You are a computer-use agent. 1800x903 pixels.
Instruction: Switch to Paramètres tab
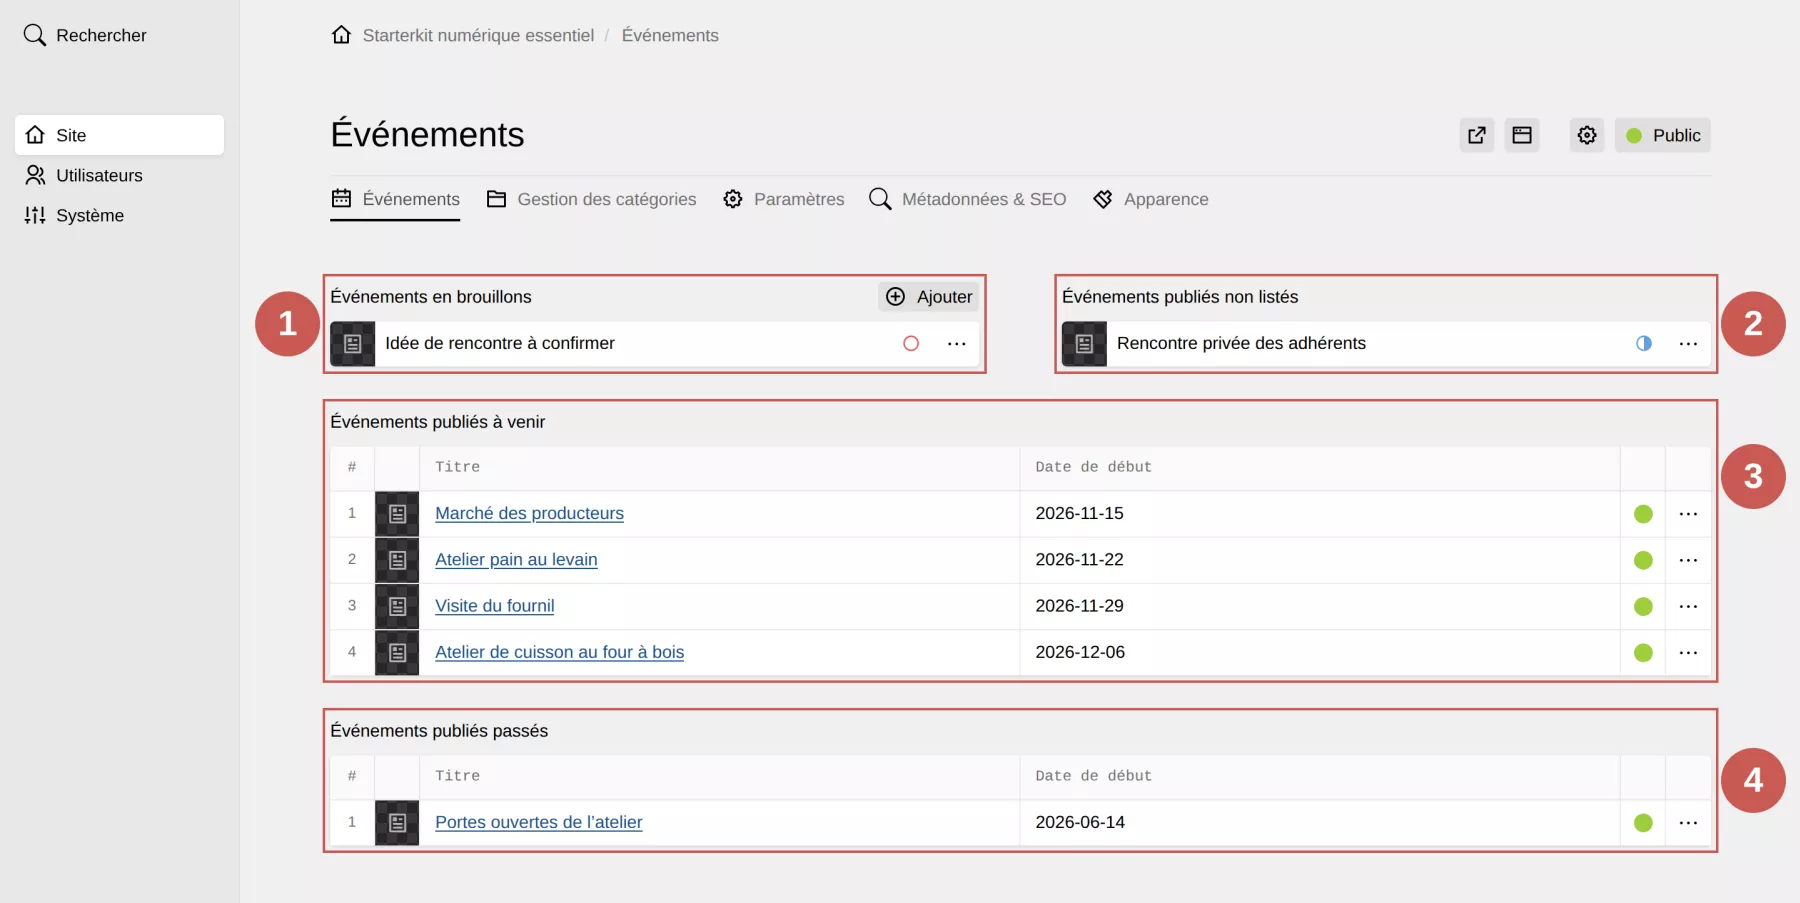pyautogui.click(x=784, y=199)
